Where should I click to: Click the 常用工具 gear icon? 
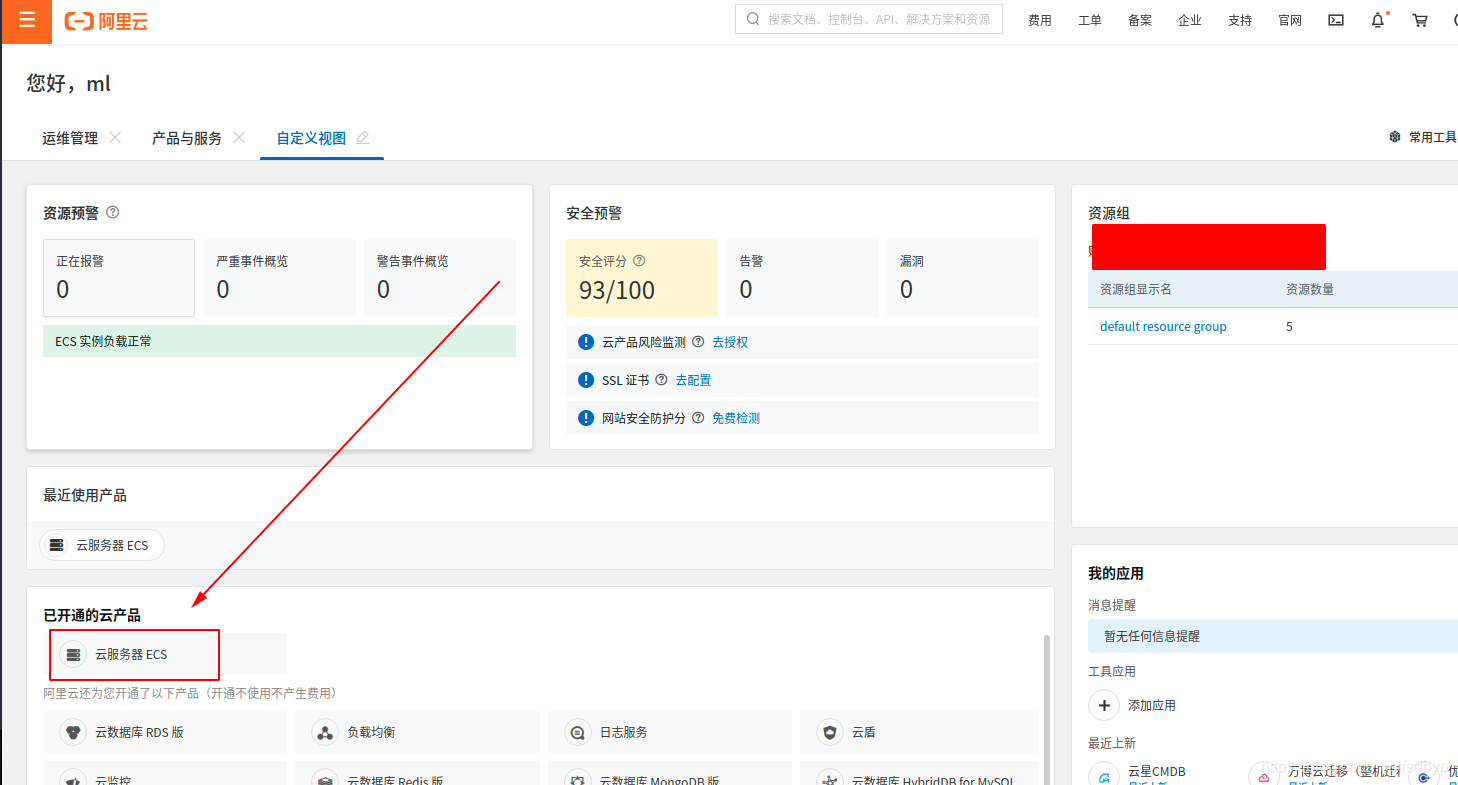pyautogui.click(x=1395, y=137)
